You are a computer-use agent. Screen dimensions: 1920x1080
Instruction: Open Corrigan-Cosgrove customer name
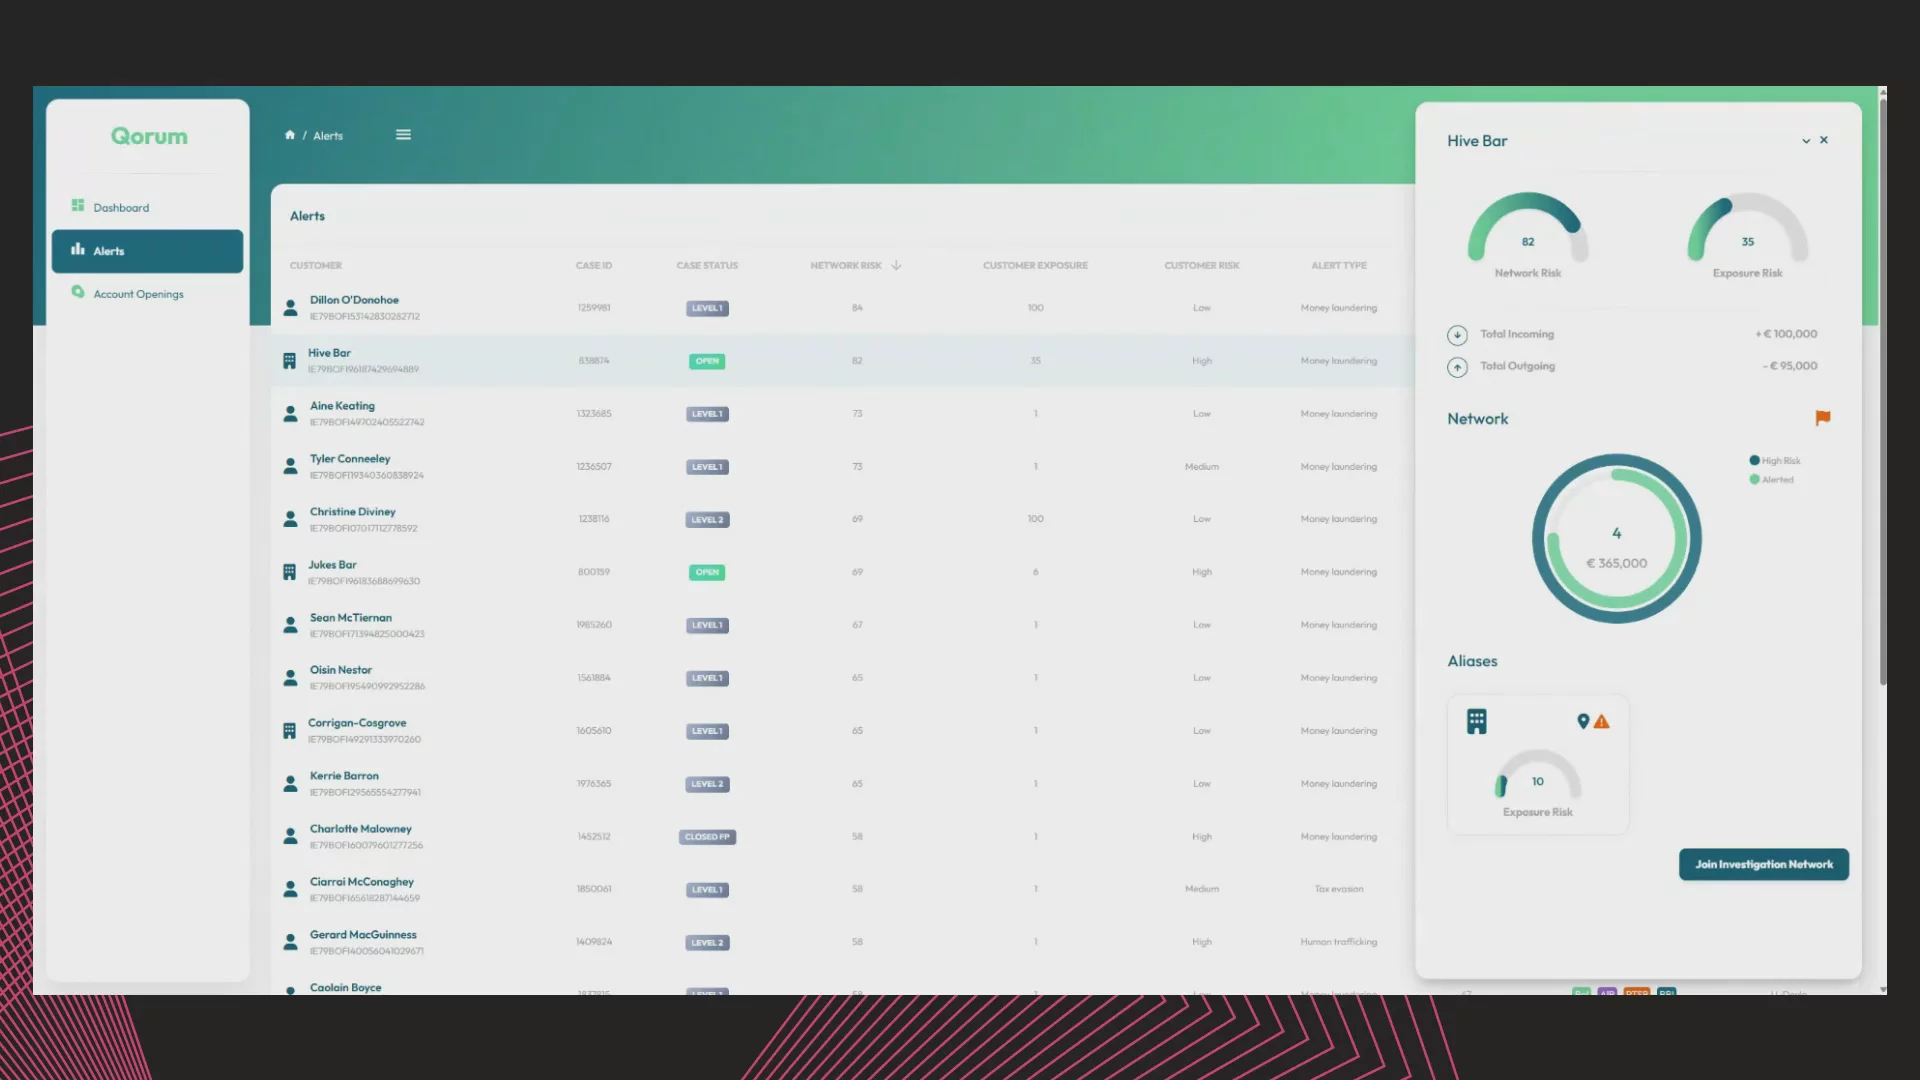[357, 723]
